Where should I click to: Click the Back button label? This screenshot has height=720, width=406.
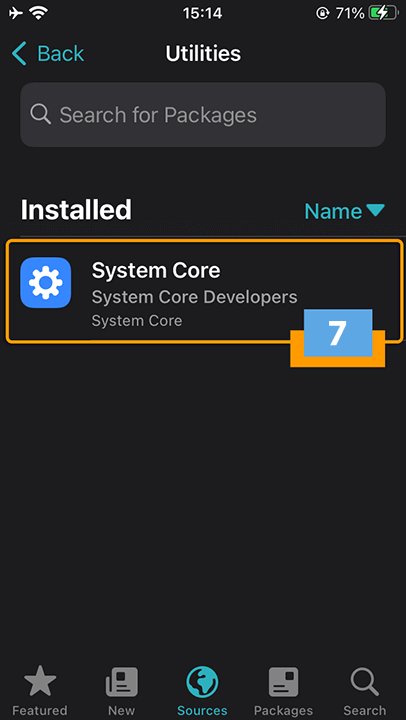(61, 53)
